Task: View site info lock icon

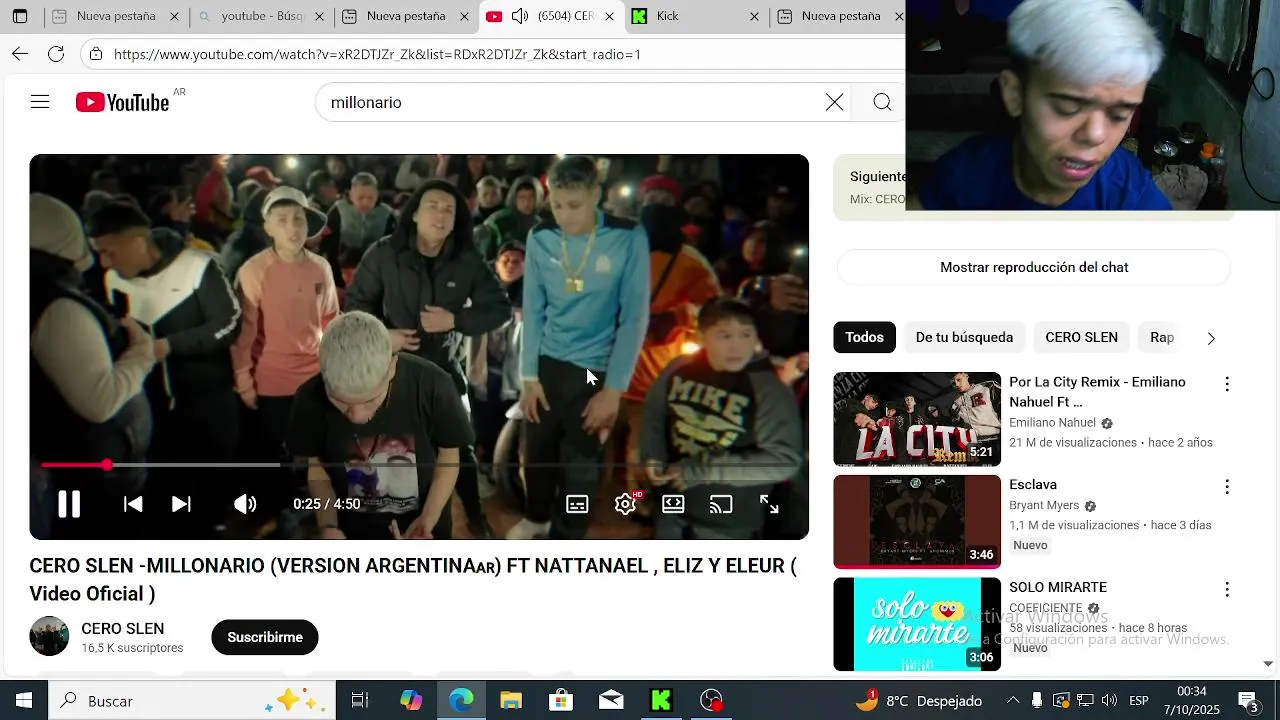Action: tap(96, 54)
